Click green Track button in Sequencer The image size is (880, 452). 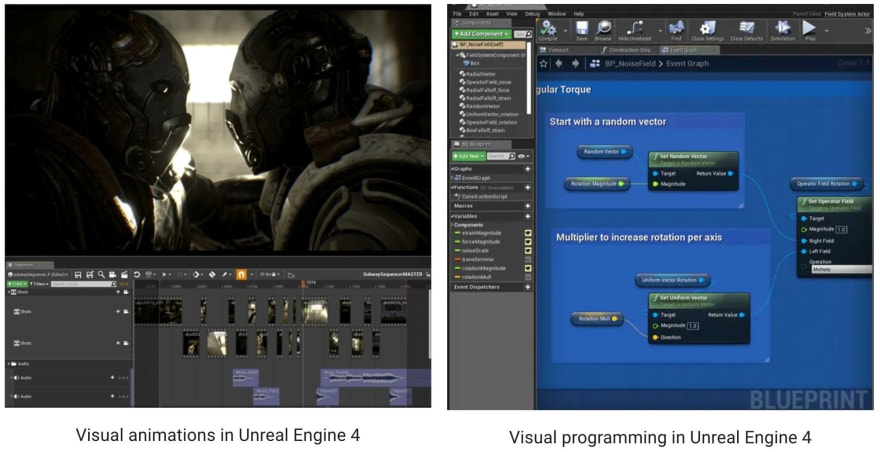(x=17, y=284)
